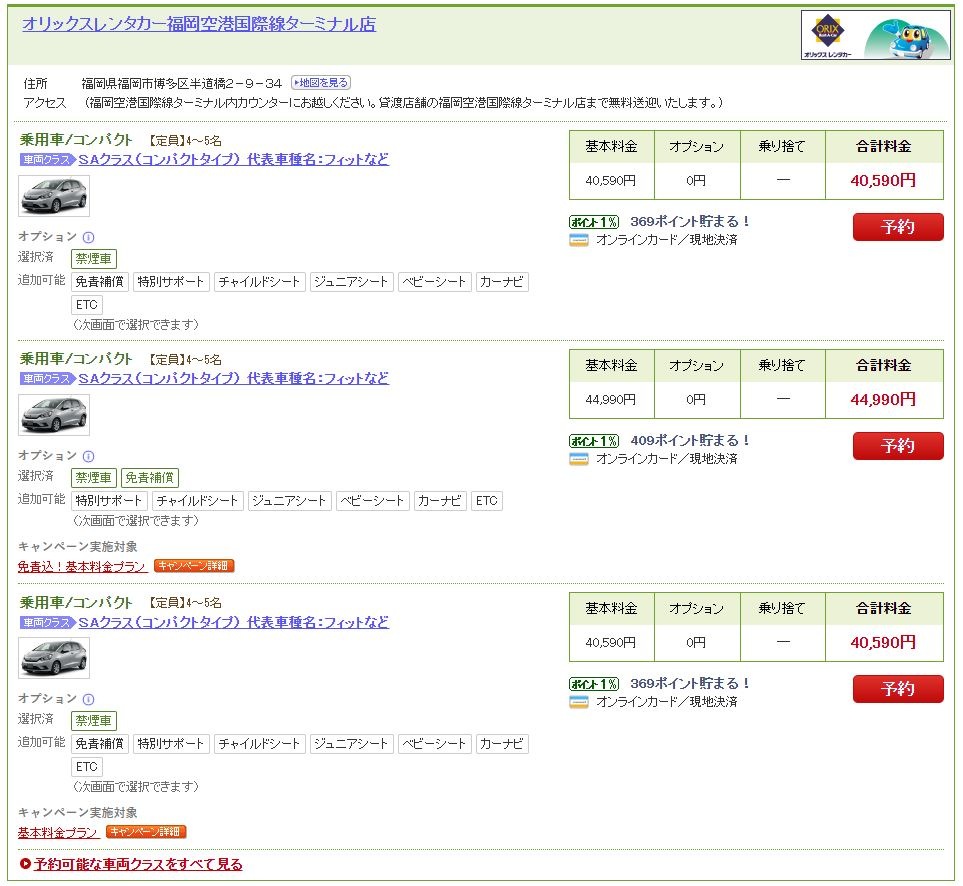Choose チャイルドシート option in the last listing
This screenshot has height=886, width=963.
(x=260, y=744)
